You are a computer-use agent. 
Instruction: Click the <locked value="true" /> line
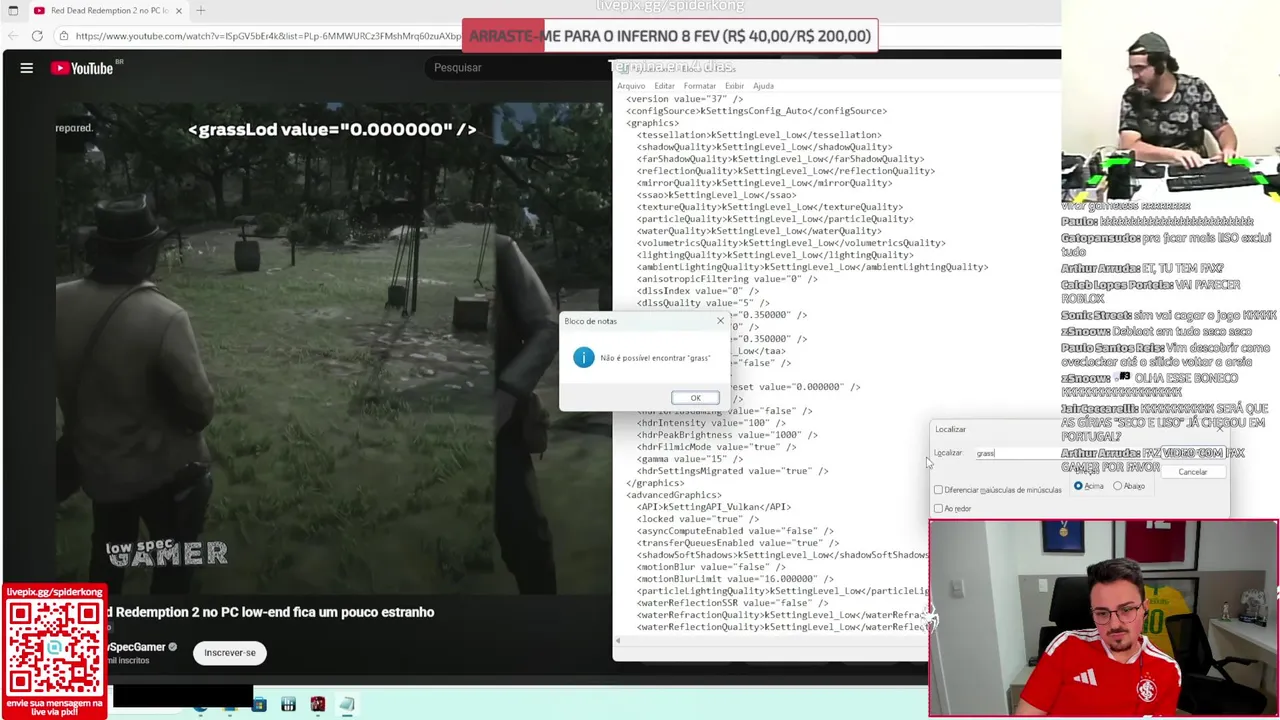point(698,519)
